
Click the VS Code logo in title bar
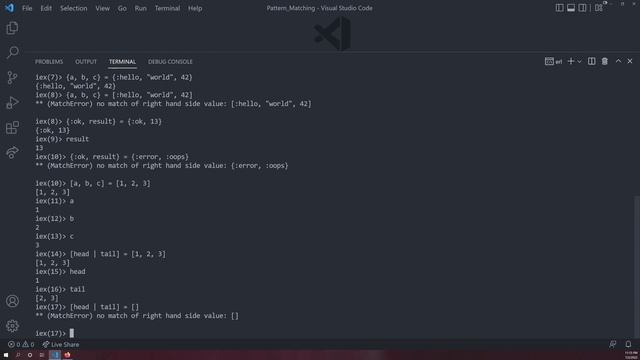(9, 8)
